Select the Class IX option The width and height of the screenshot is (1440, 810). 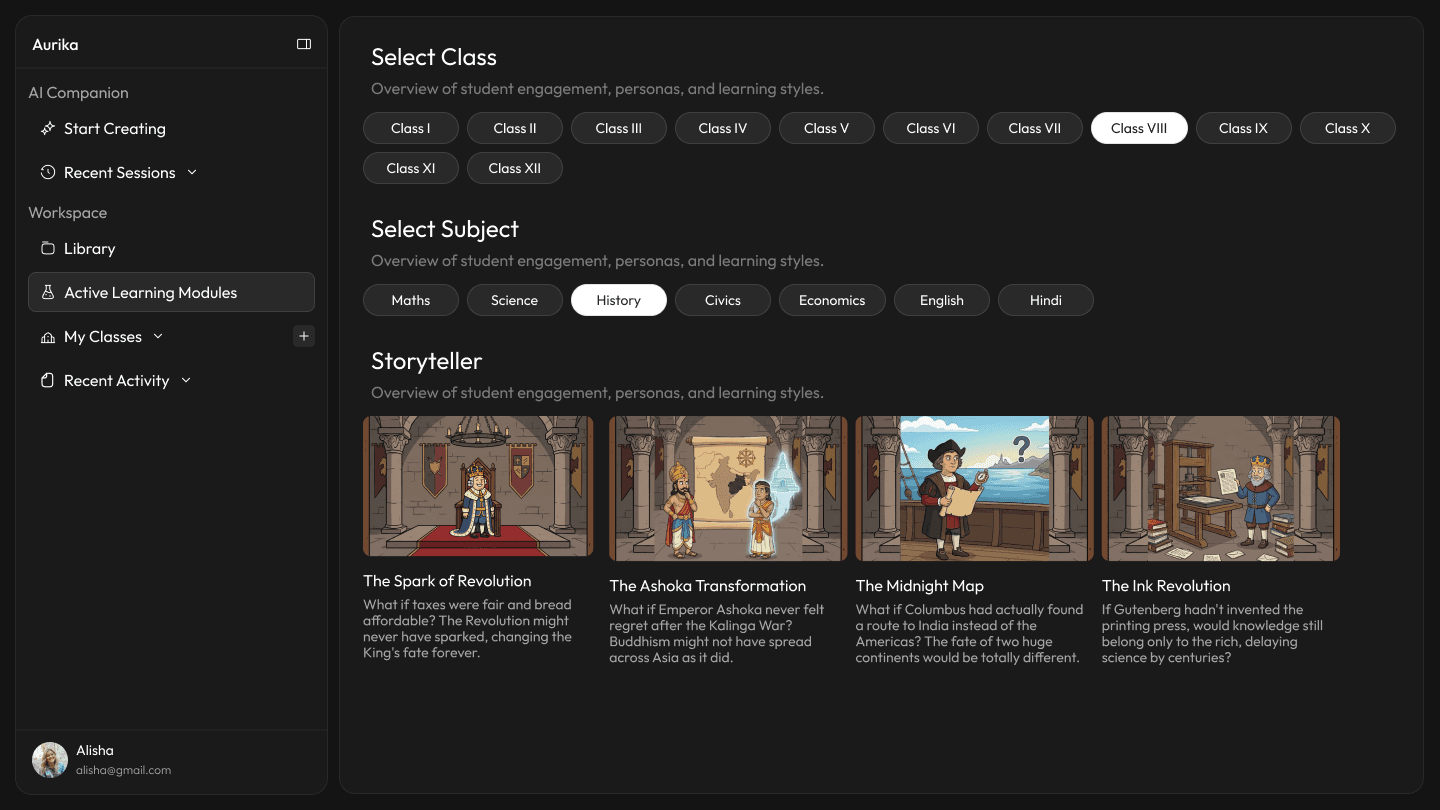click(1243, 128)
